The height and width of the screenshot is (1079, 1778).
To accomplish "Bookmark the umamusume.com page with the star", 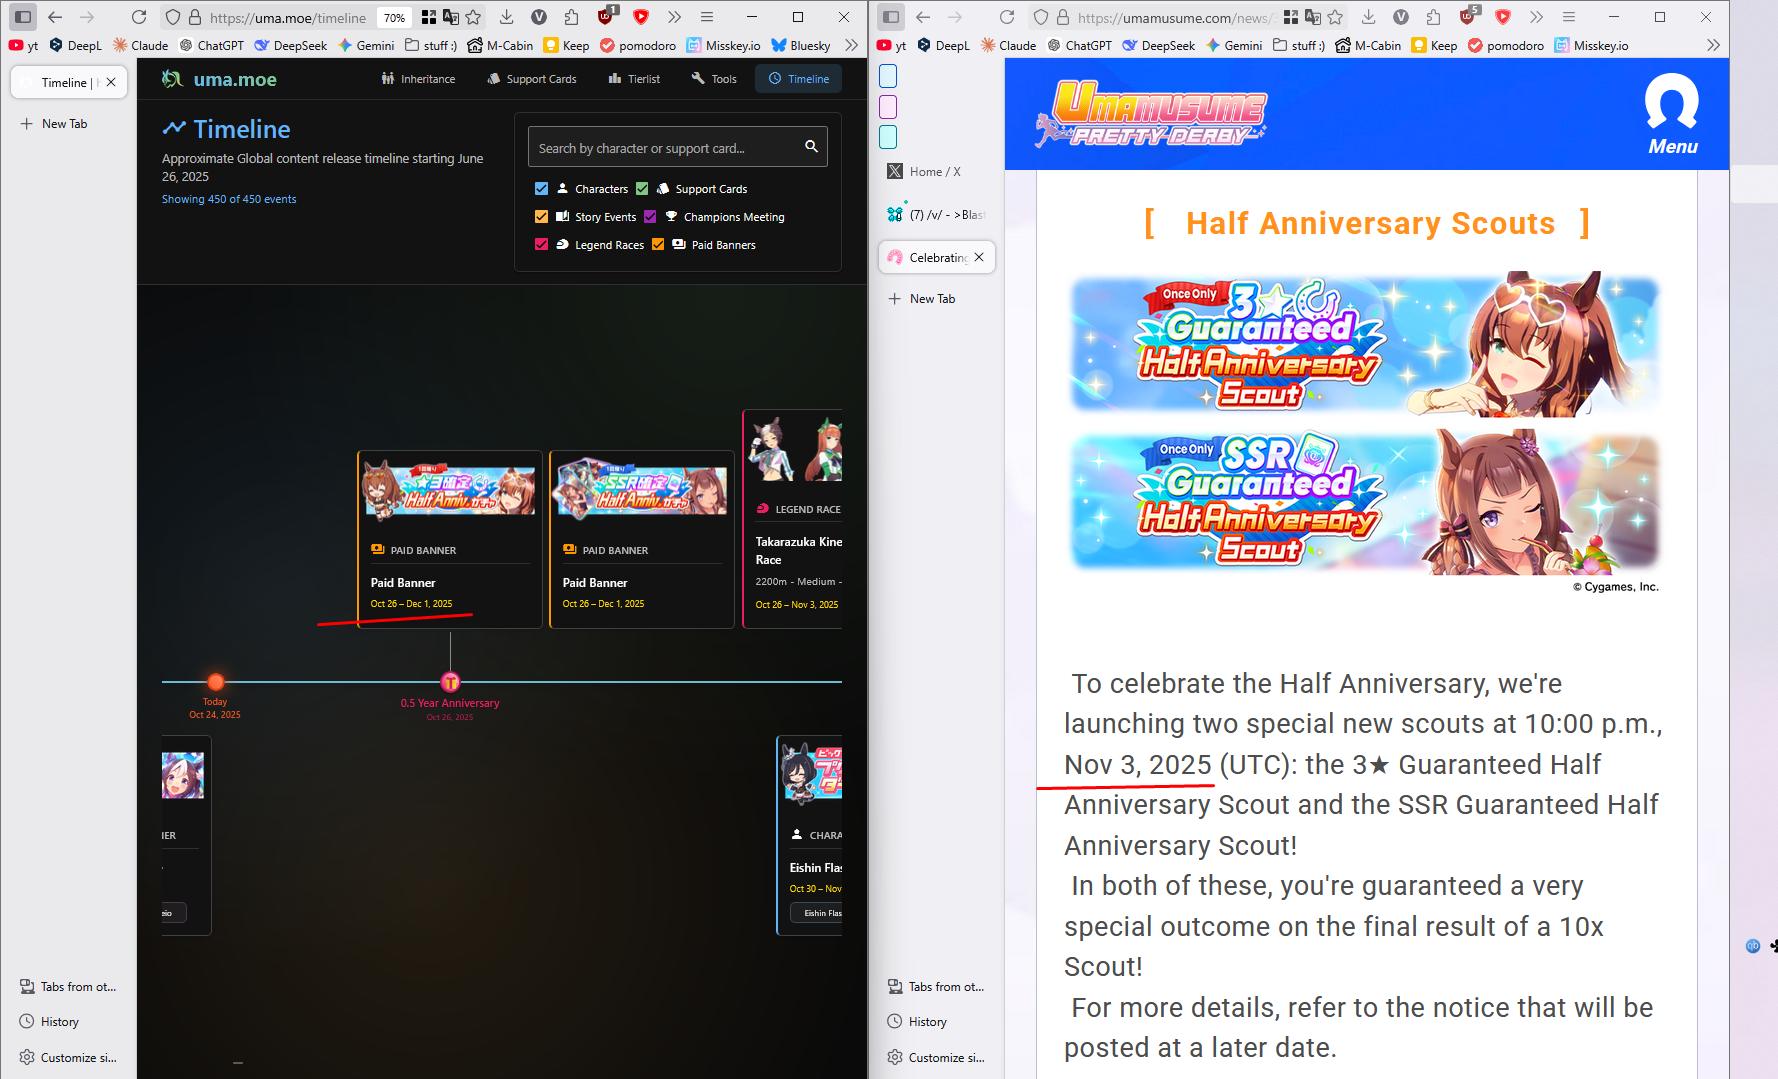I will point(1335,17).
